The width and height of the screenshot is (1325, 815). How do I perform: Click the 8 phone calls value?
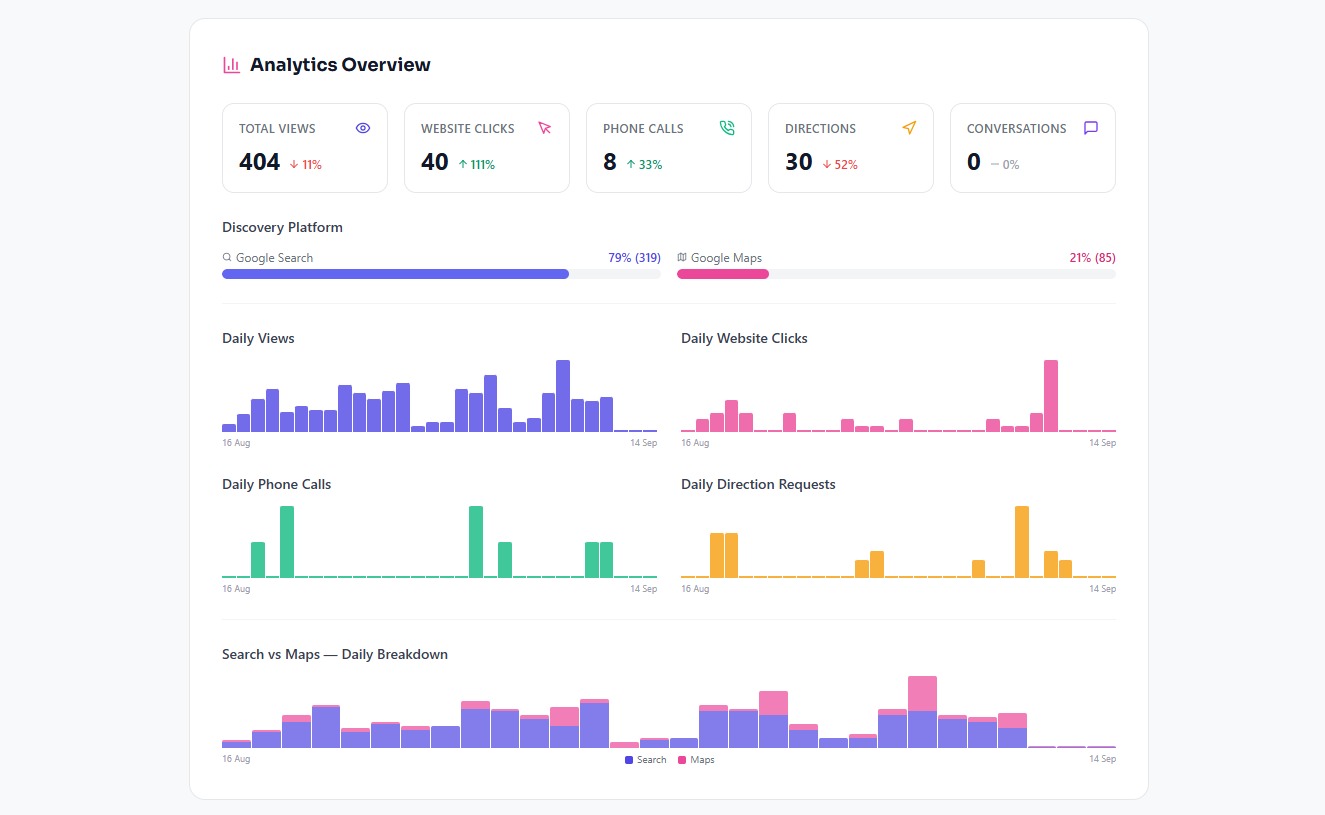610,162
